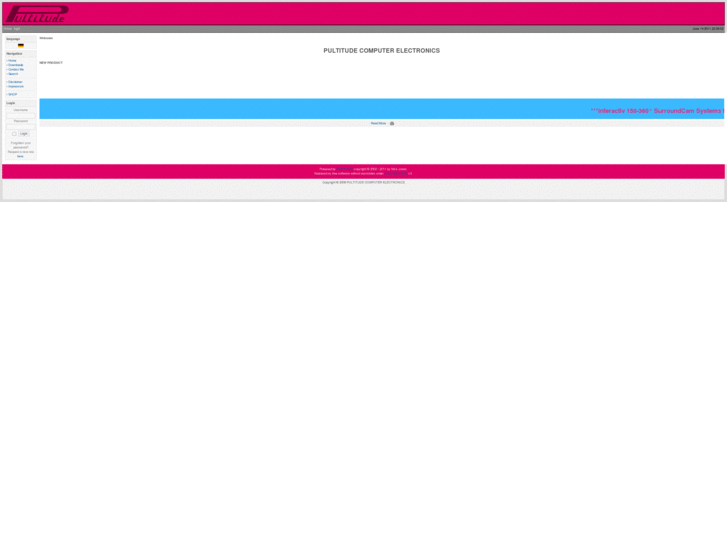Click the footer copyright Pultitude text

point(364,182)
